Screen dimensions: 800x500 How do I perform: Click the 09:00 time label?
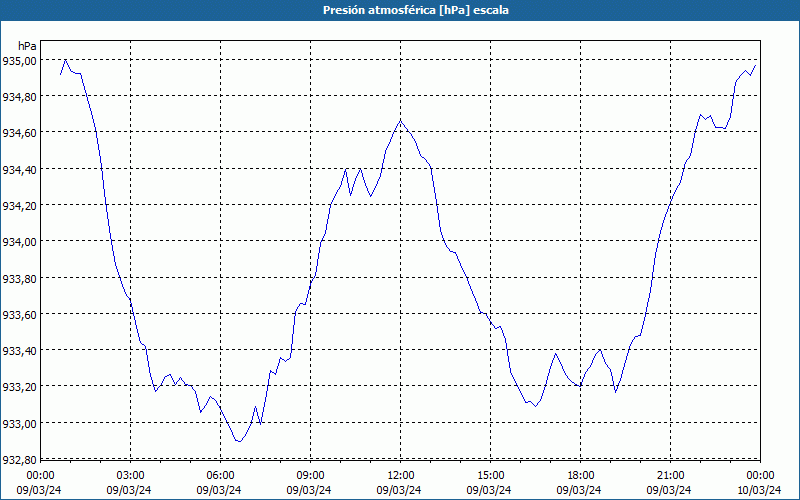point(311,476)
